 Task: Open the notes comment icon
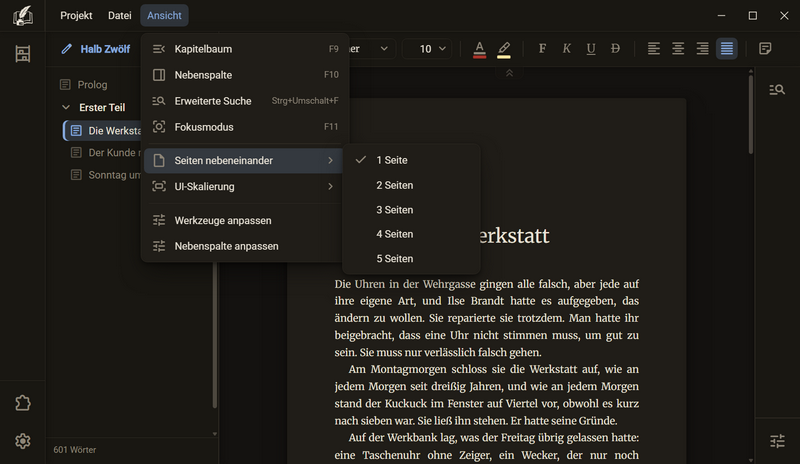click(765, 49)
